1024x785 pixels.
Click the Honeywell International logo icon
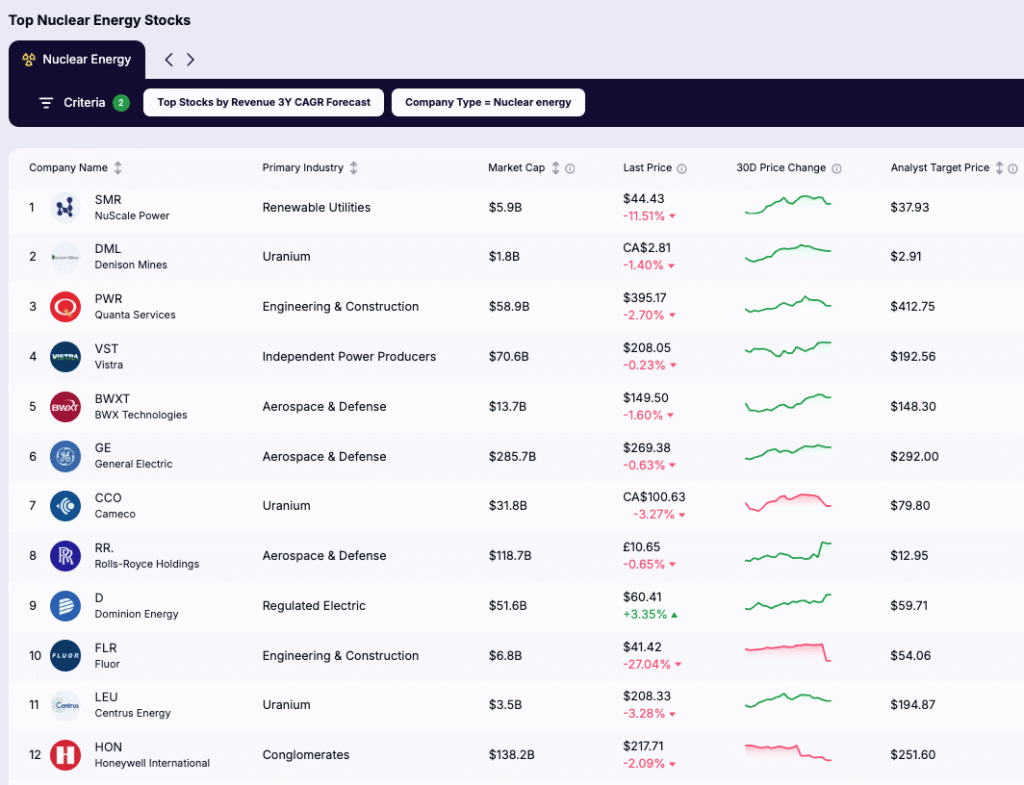coord(65,755)
